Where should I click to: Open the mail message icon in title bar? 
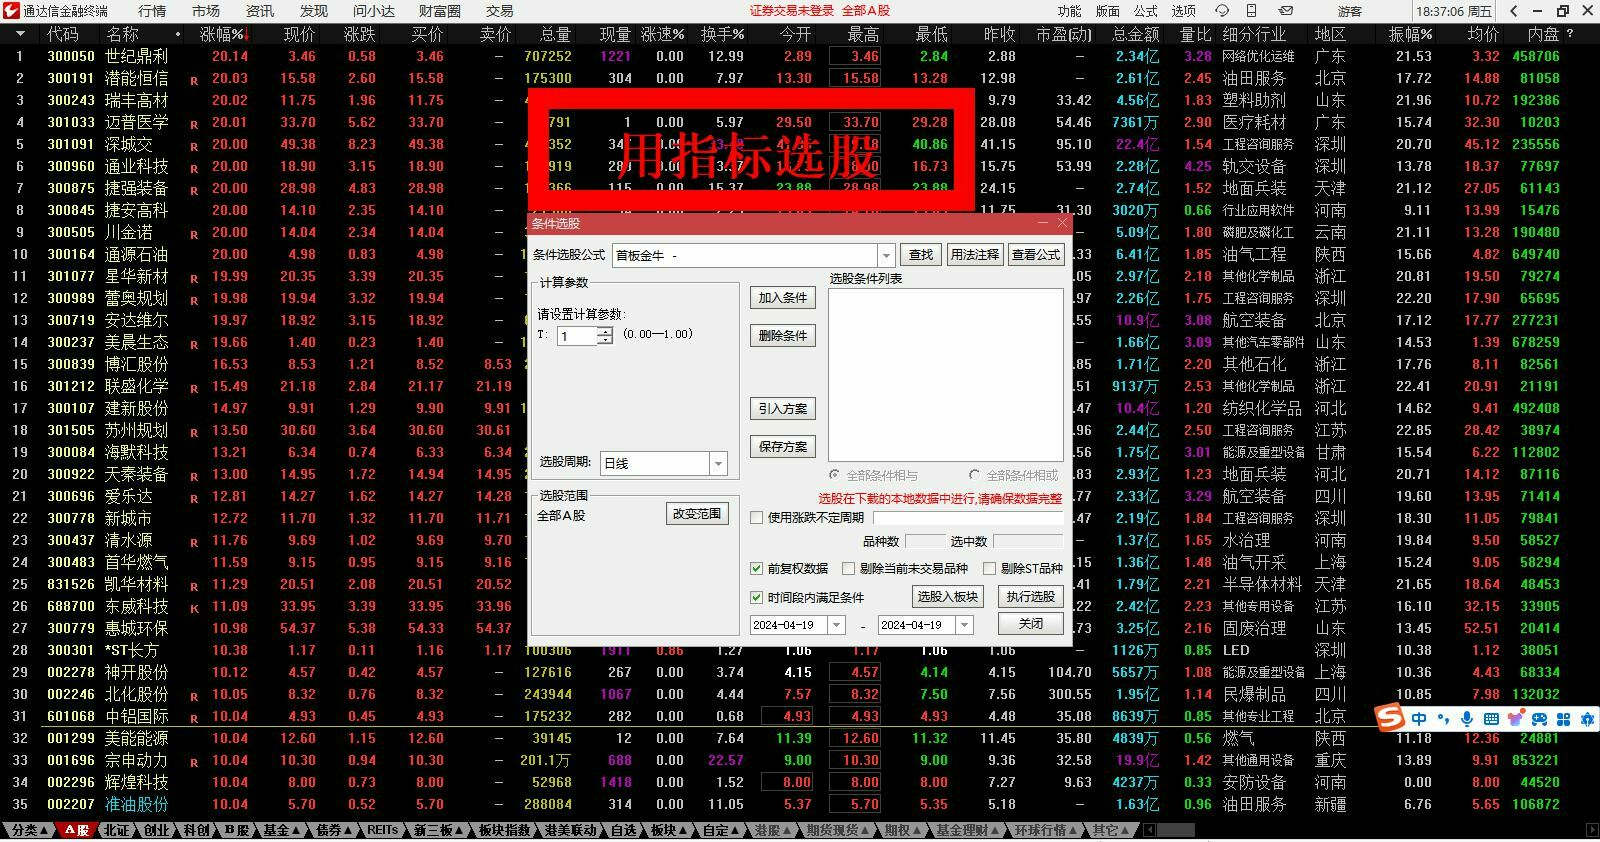[x=1285, y=11]
